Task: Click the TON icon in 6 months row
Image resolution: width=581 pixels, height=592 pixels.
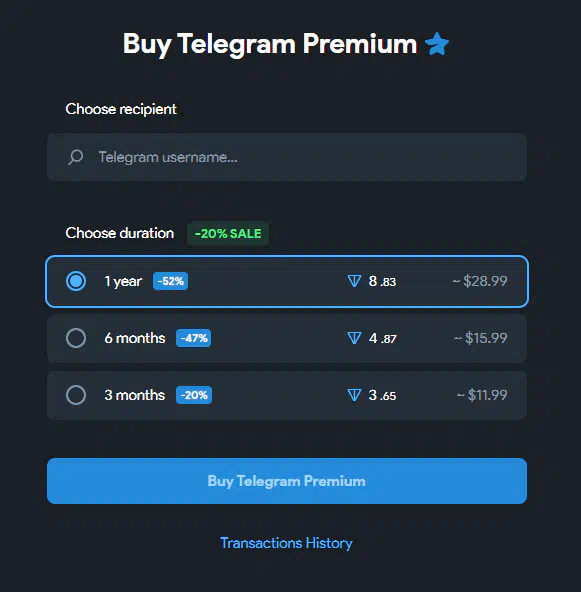Action: coord(354,338)
